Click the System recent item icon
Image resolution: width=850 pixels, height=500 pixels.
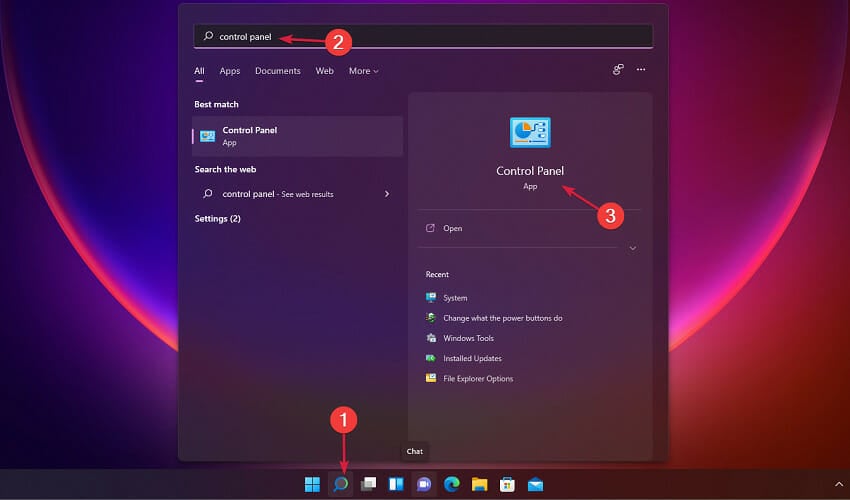431,297
